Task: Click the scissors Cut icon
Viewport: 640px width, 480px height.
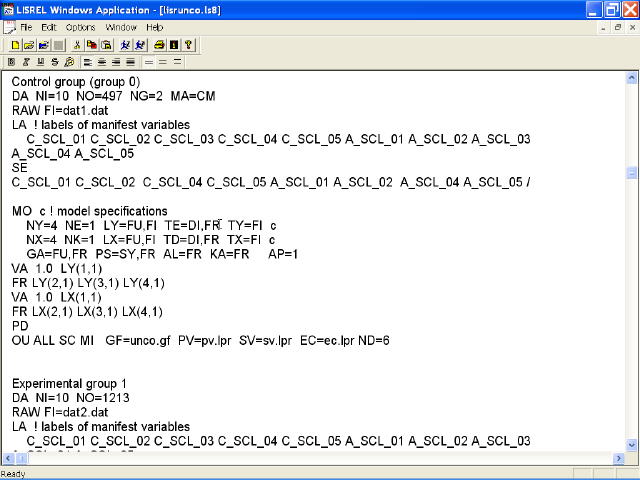Action: pyautogui.click(x=78, y=45)
